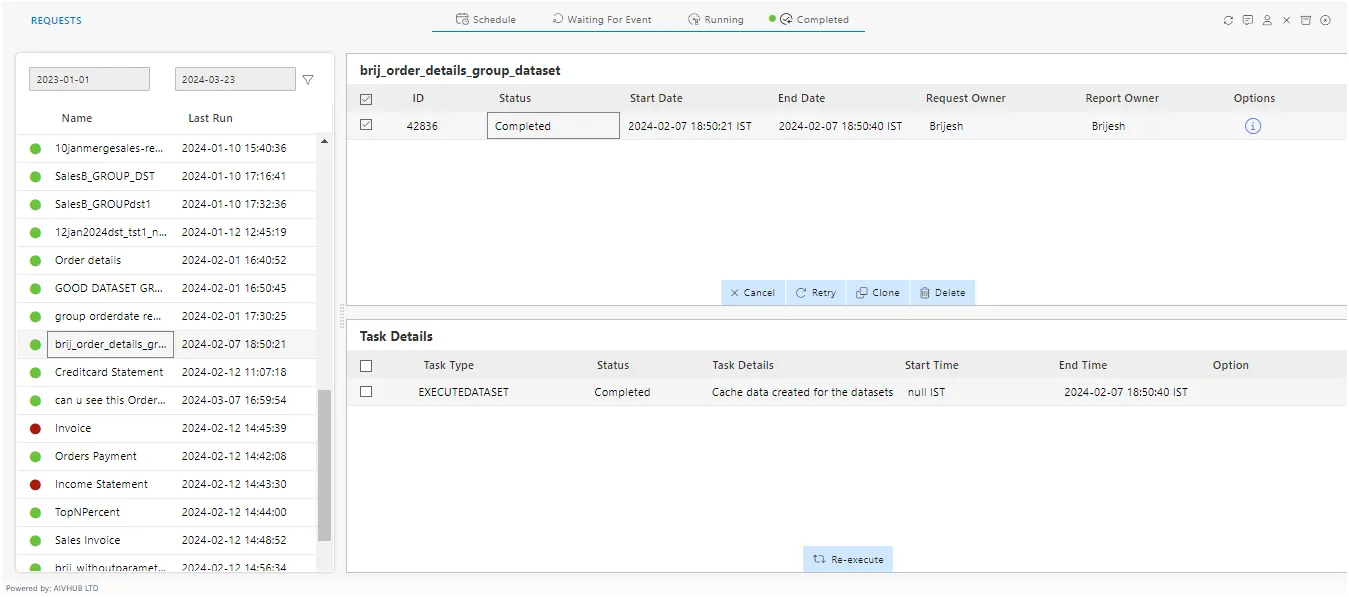Click start date field 2023-01-01
1349x597 pixels.
89,79
